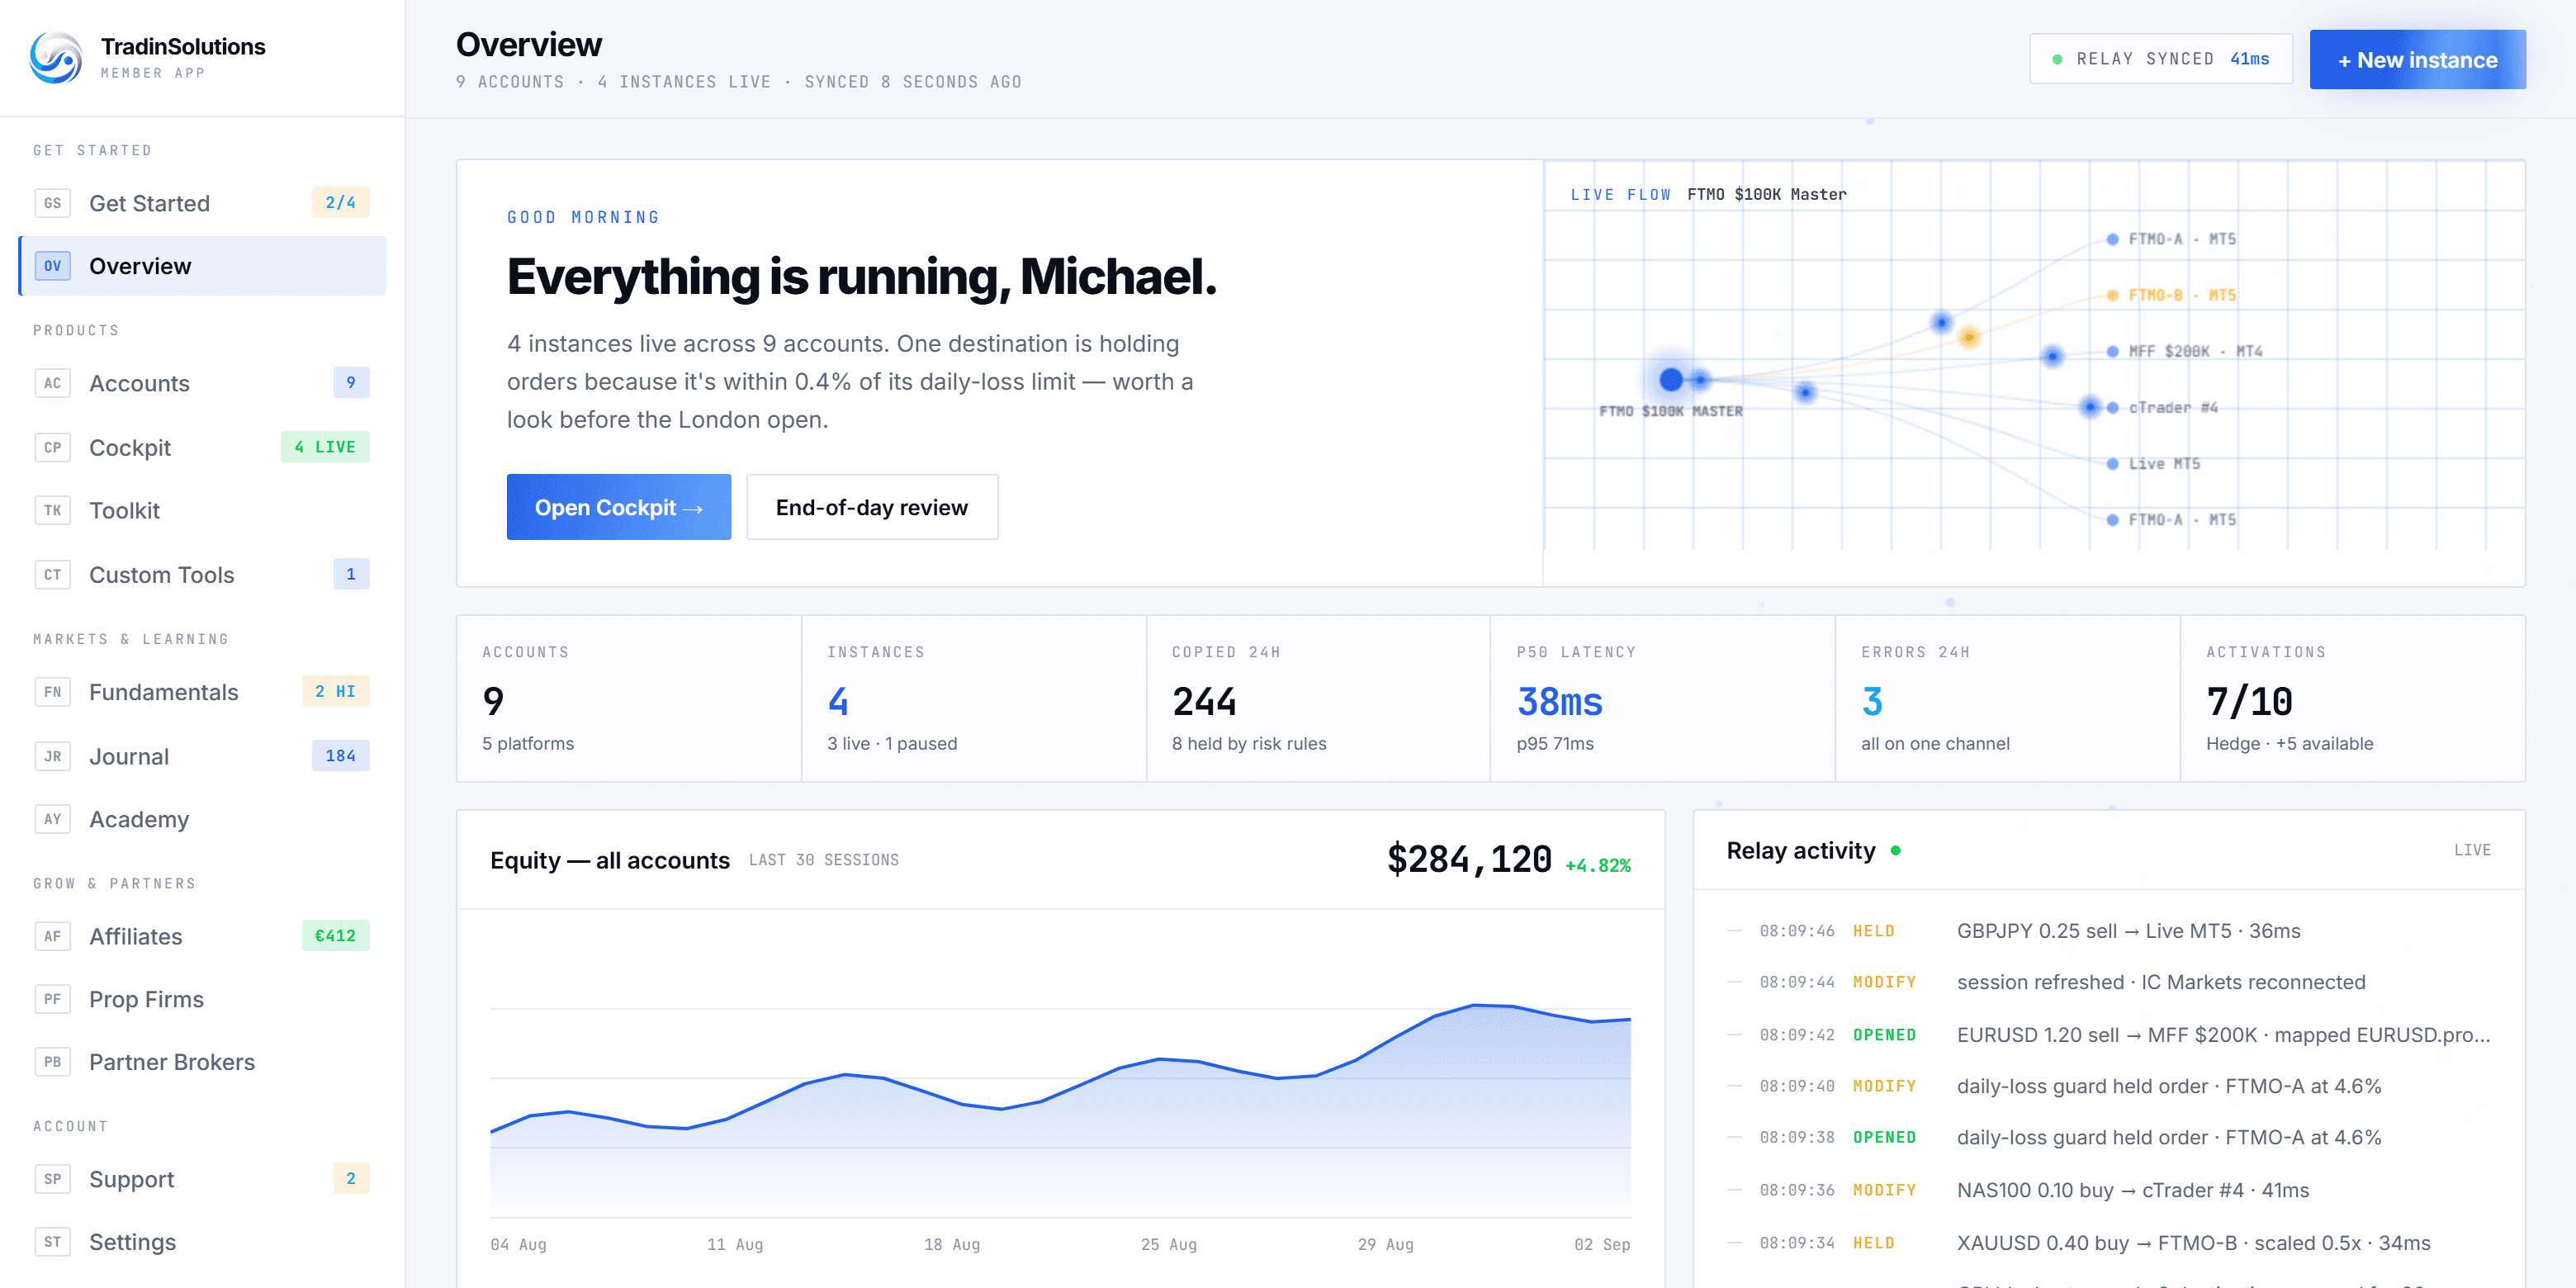Click the PF icon beside Prop Firms
Image resolution: width=2576 pixels, height=1288 pixels.
click(x=52, y=999)
